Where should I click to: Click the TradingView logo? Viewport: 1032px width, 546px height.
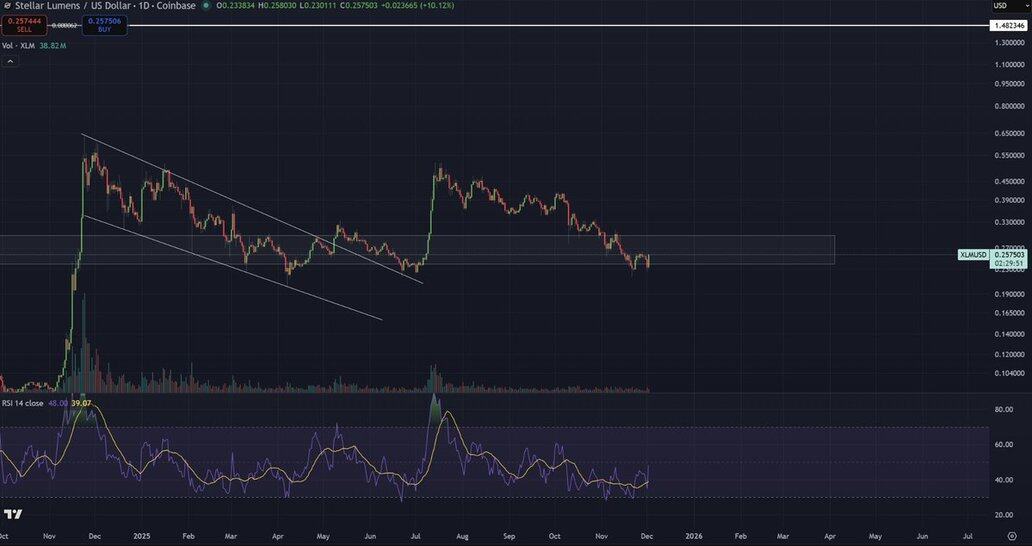[13, 514]
